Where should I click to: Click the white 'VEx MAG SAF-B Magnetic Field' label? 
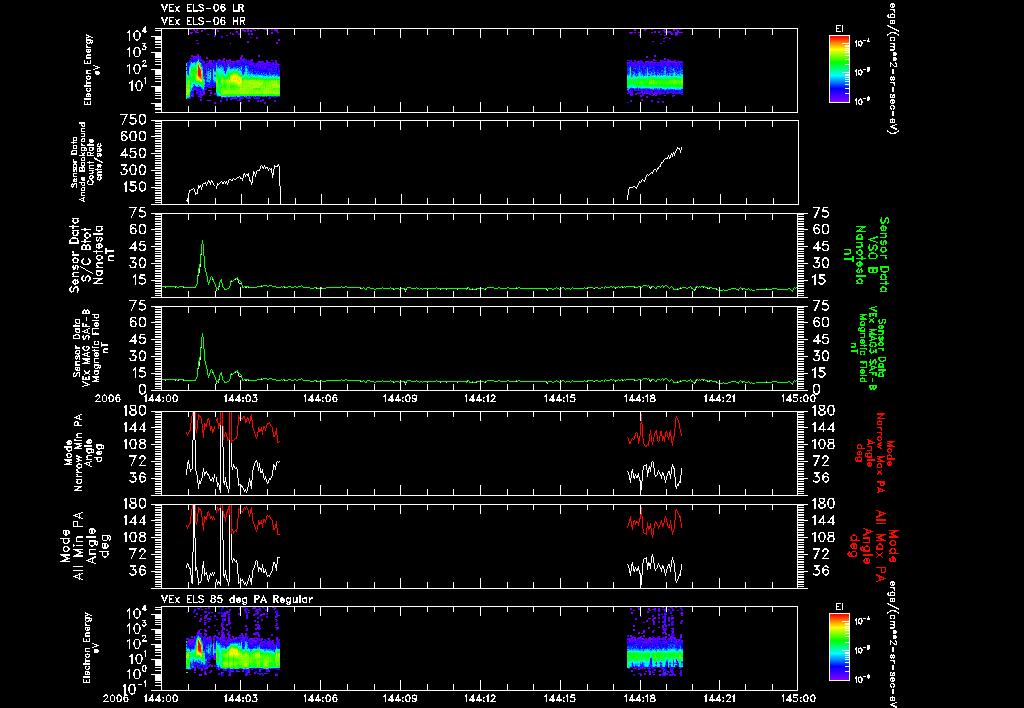91,347
